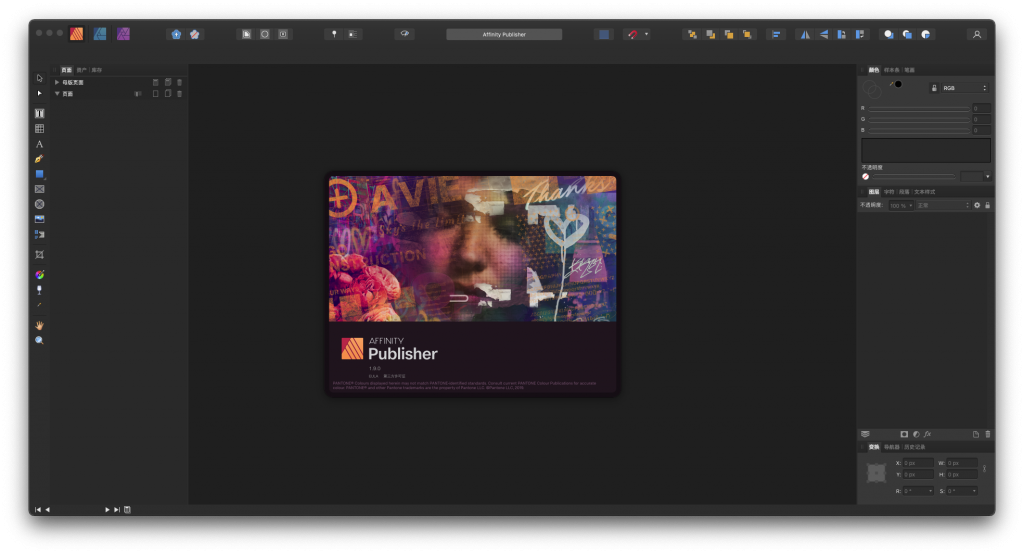Screen dimensions: 1024x554
Task: Click Delete Layer trash icon
Action: click(x=988, y=434)
